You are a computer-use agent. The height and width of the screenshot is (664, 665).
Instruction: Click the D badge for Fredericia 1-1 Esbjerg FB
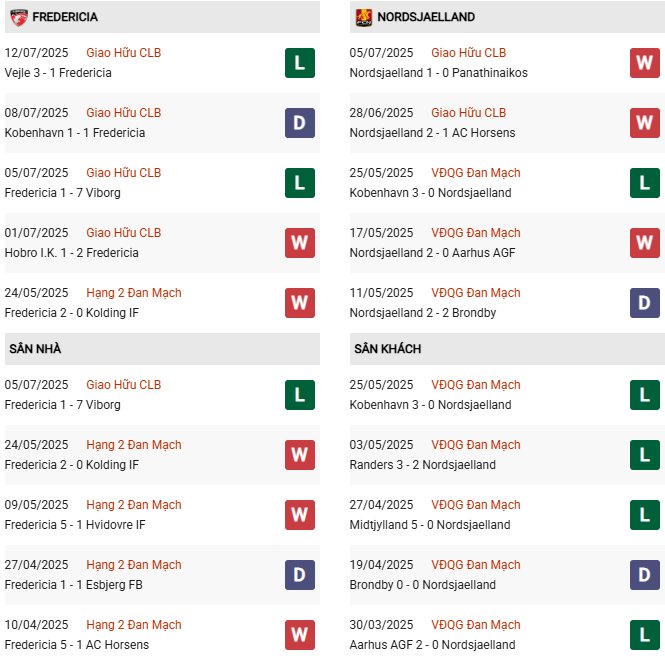click(299, 575)
